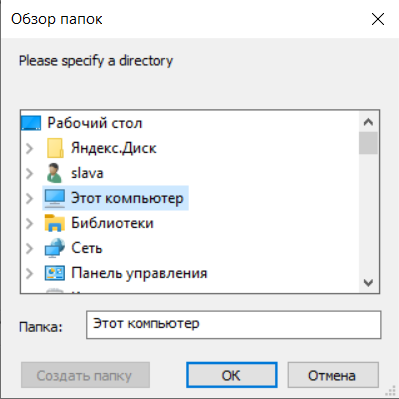Click the Яндекс.Диск folder icon
This screenshot has height=399, width=399.
55,148
